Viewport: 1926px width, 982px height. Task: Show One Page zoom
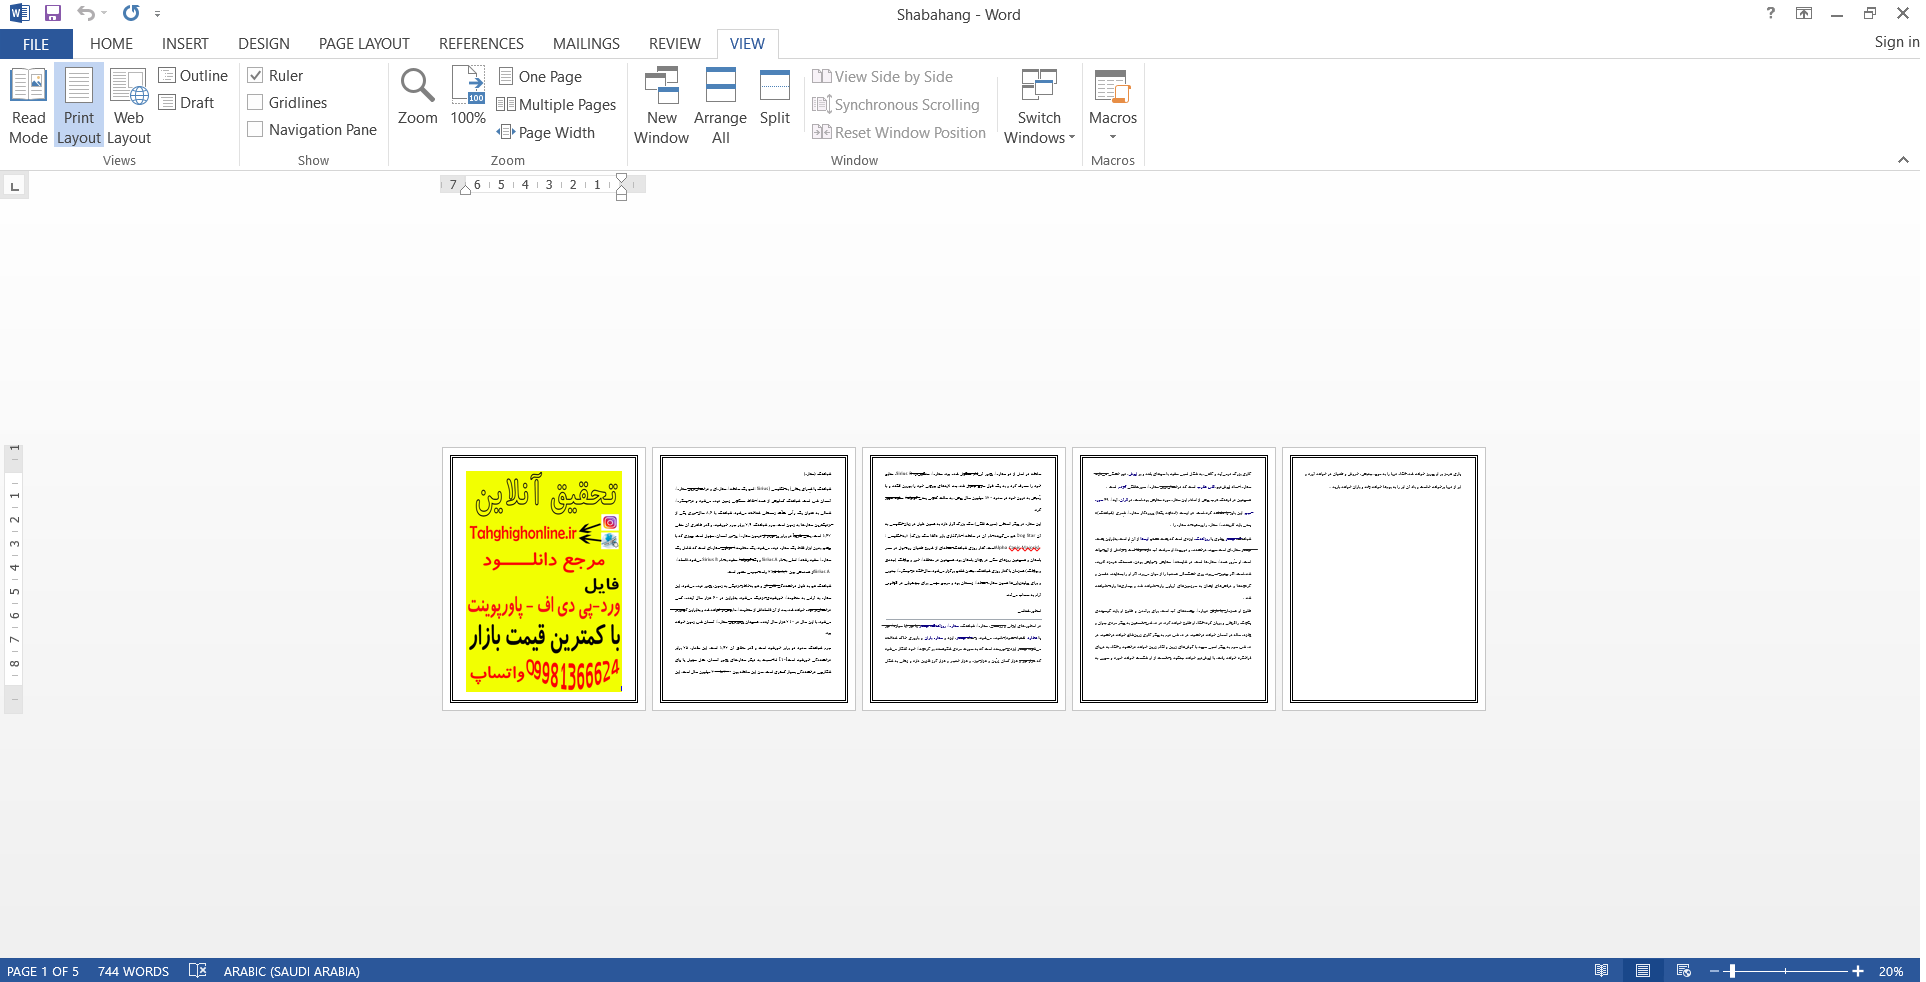pos(540,77)
